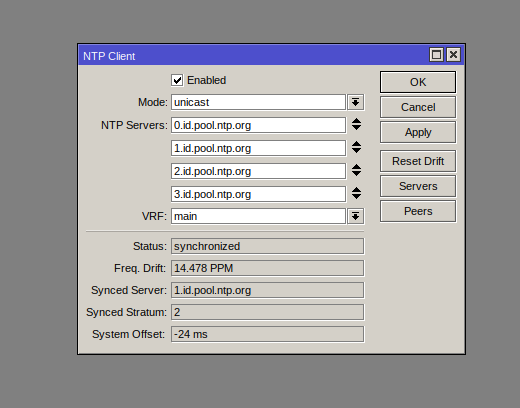Open the Servers list
The height and width of the screenshot is (408, 520).
[x=418, y=186]
